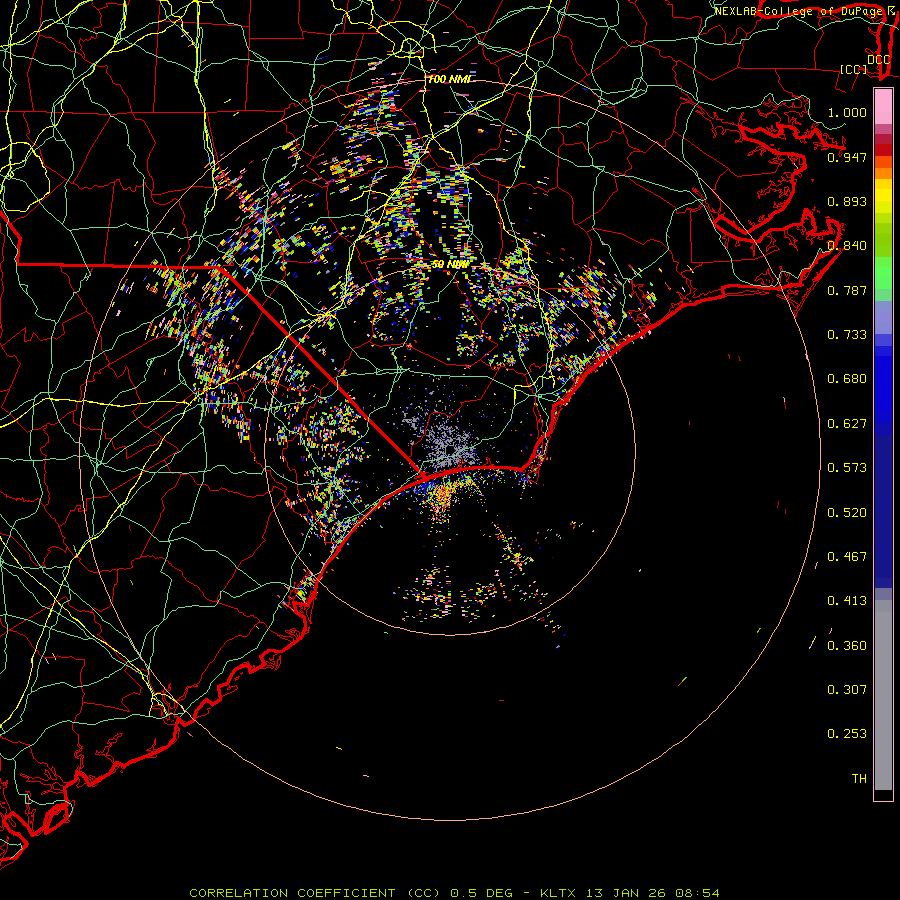
Task: Click the 0.573 scale label
Action: (847, 468)
